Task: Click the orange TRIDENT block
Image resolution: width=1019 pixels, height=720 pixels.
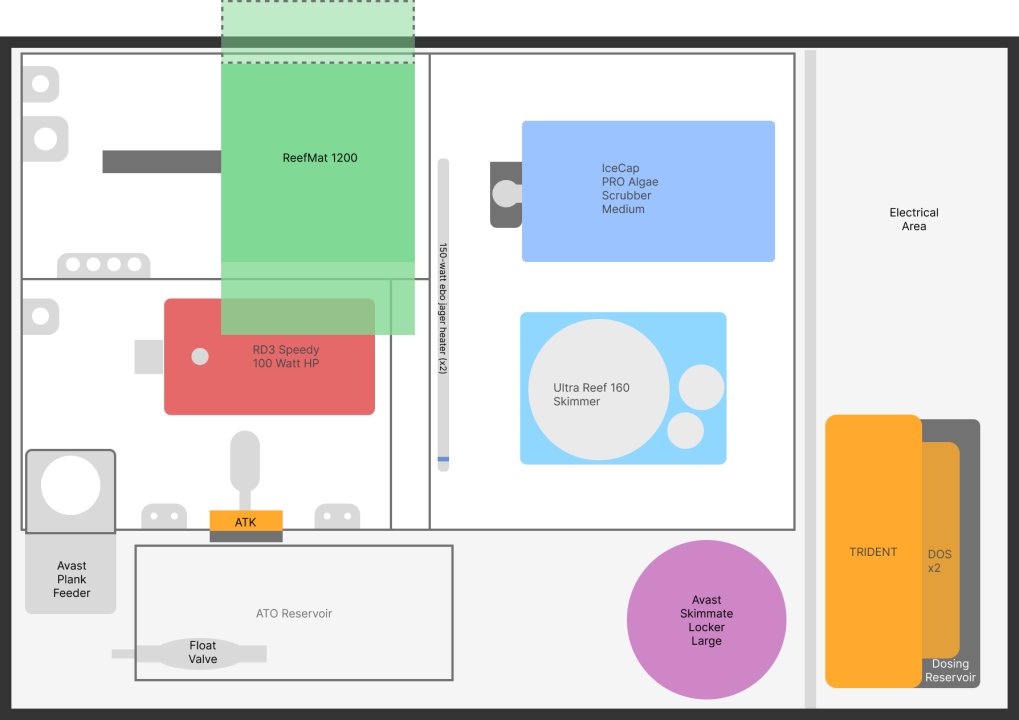Action: [x=873, y=551]
